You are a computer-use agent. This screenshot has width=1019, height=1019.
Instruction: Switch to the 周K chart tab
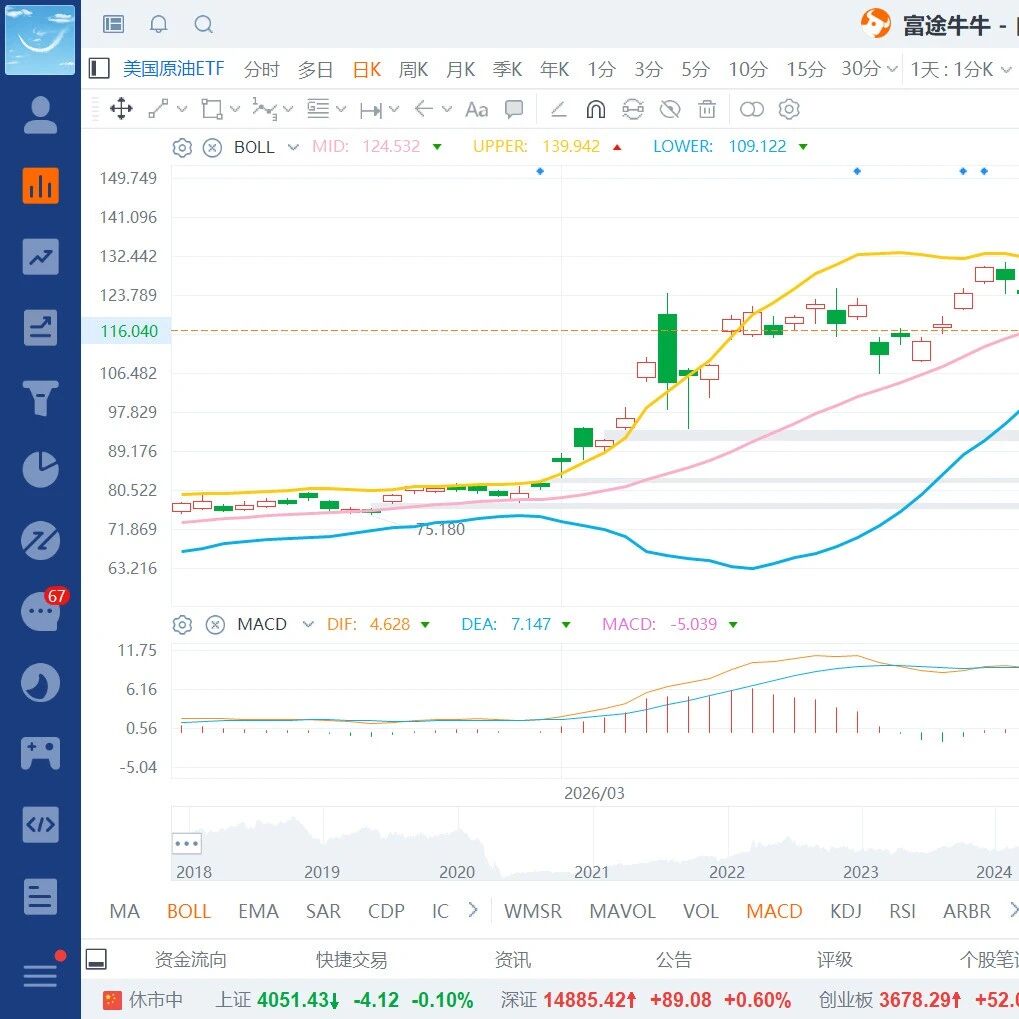(x=413, y=69)
